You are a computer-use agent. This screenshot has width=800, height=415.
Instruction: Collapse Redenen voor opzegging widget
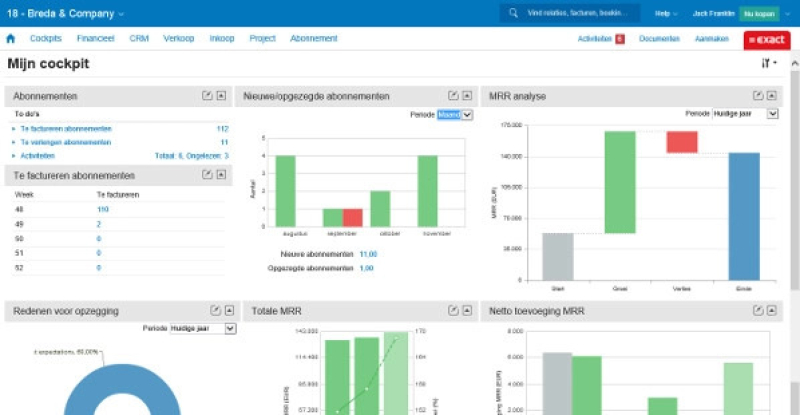230,310
